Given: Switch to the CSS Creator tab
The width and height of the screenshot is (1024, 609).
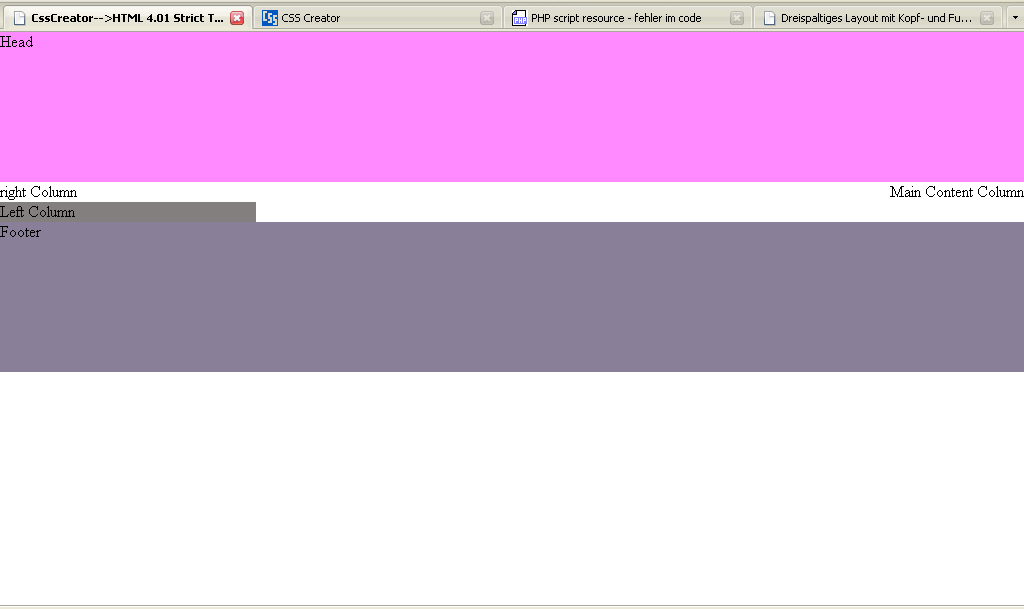Looking at the screenshot, I should tap(370, 18).
